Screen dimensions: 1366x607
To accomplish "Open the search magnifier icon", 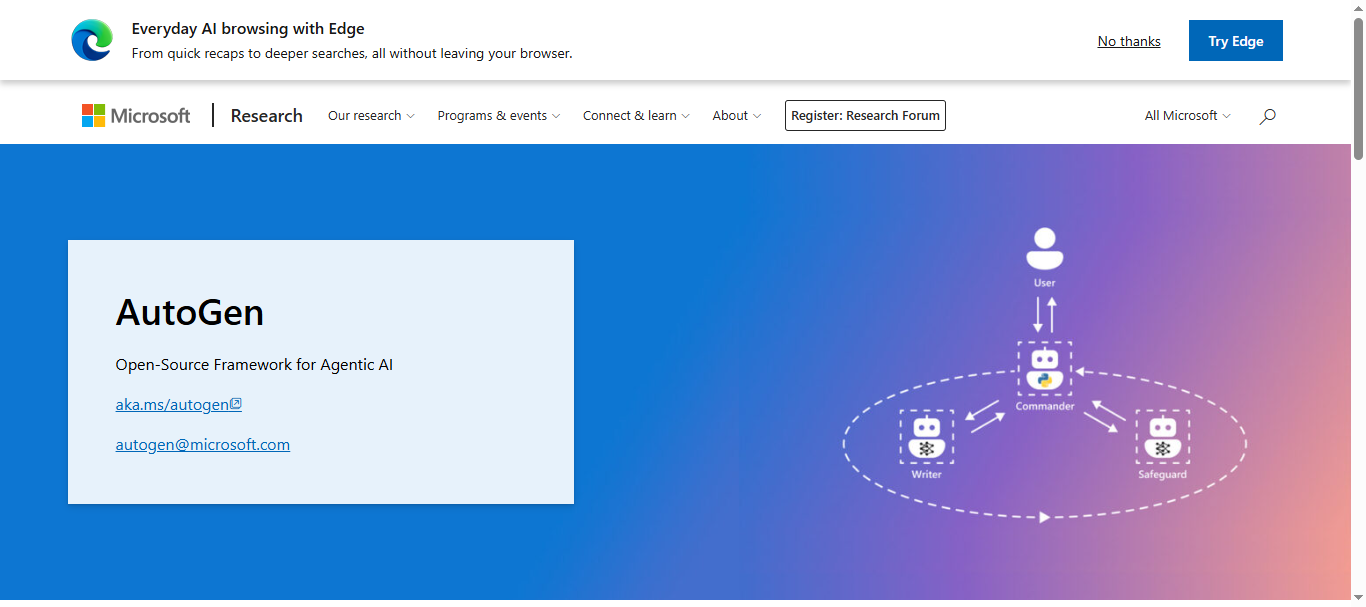I will 1267,116.
